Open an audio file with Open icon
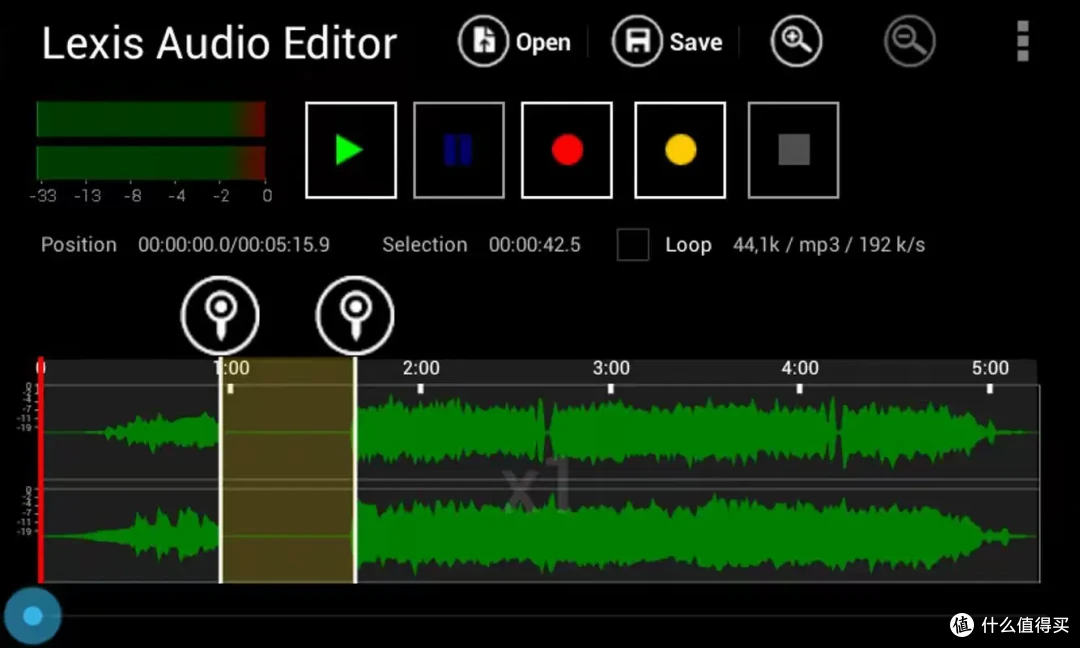Viewport: 1080px width, 648px height. tap(483, 41)
